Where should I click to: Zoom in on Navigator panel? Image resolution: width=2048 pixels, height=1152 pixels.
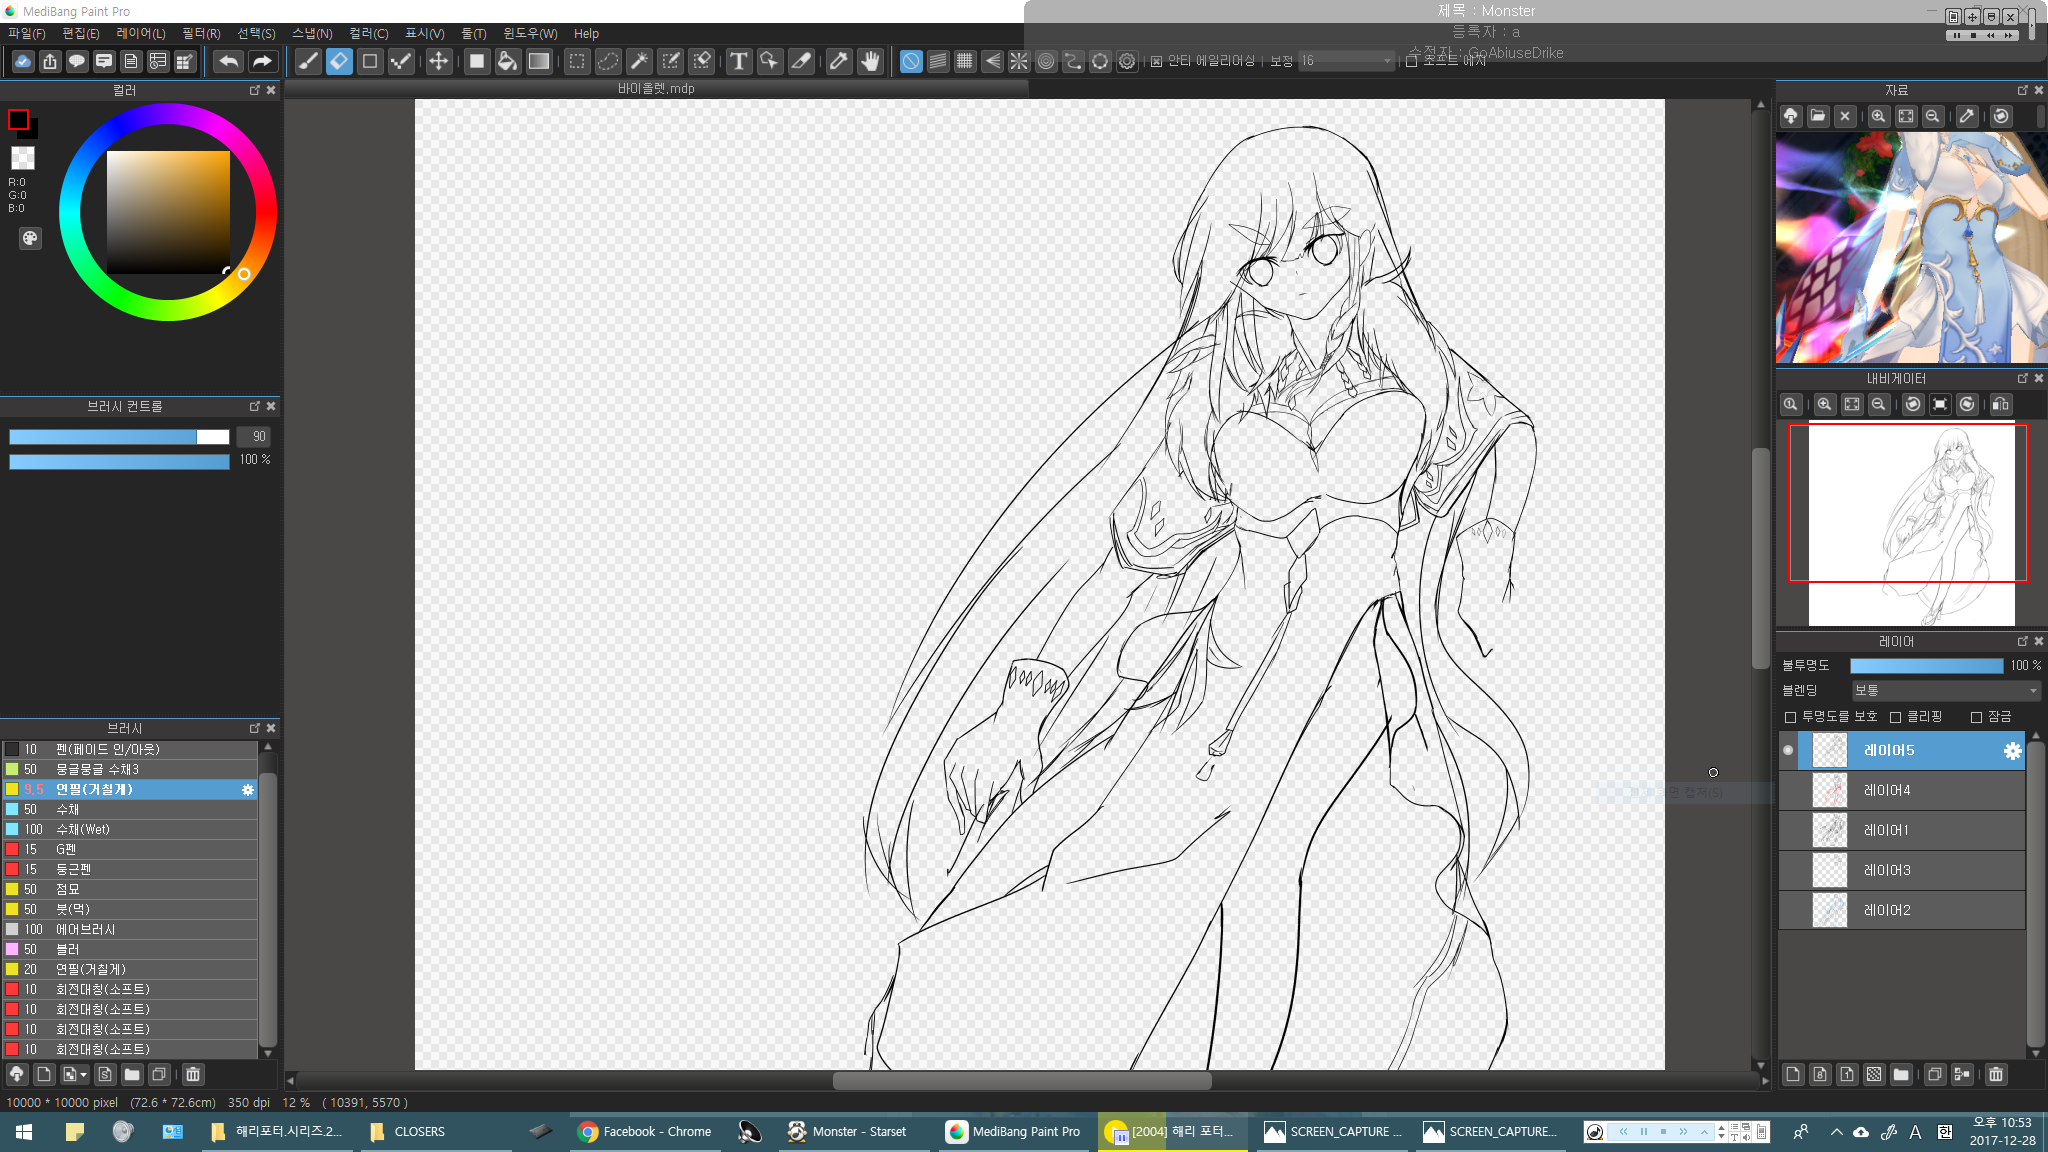pyautogui.click(x=1824, y=404)
